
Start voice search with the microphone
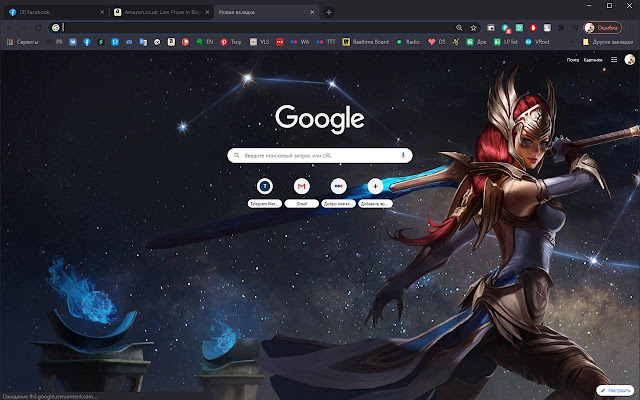pos(403,155)
